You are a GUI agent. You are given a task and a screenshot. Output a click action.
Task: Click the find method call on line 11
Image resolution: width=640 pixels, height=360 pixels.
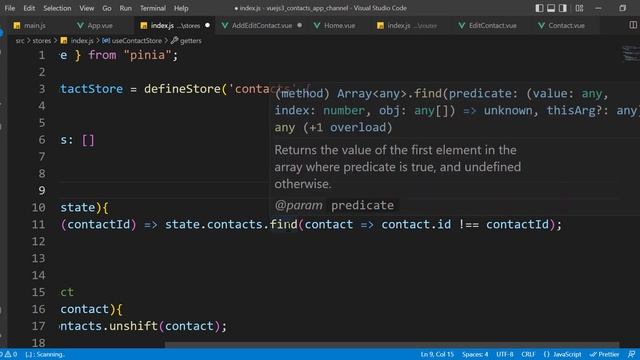pyautogui.click(x=284, y=224)
